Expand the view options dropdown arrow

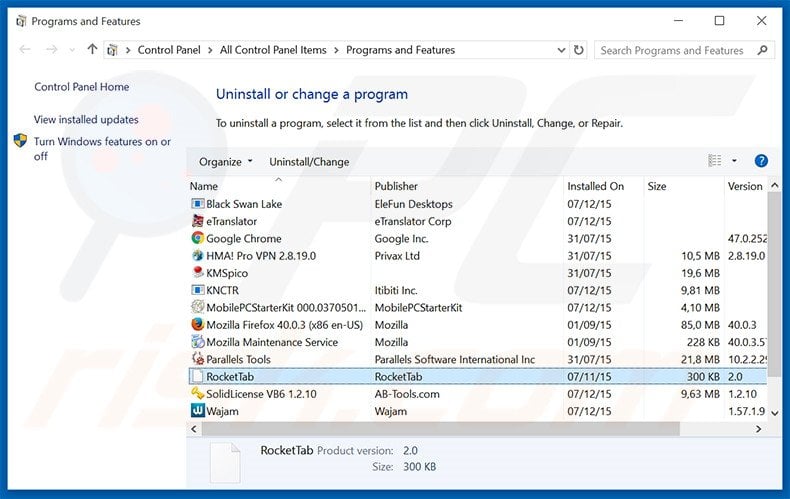click(734, 161)
